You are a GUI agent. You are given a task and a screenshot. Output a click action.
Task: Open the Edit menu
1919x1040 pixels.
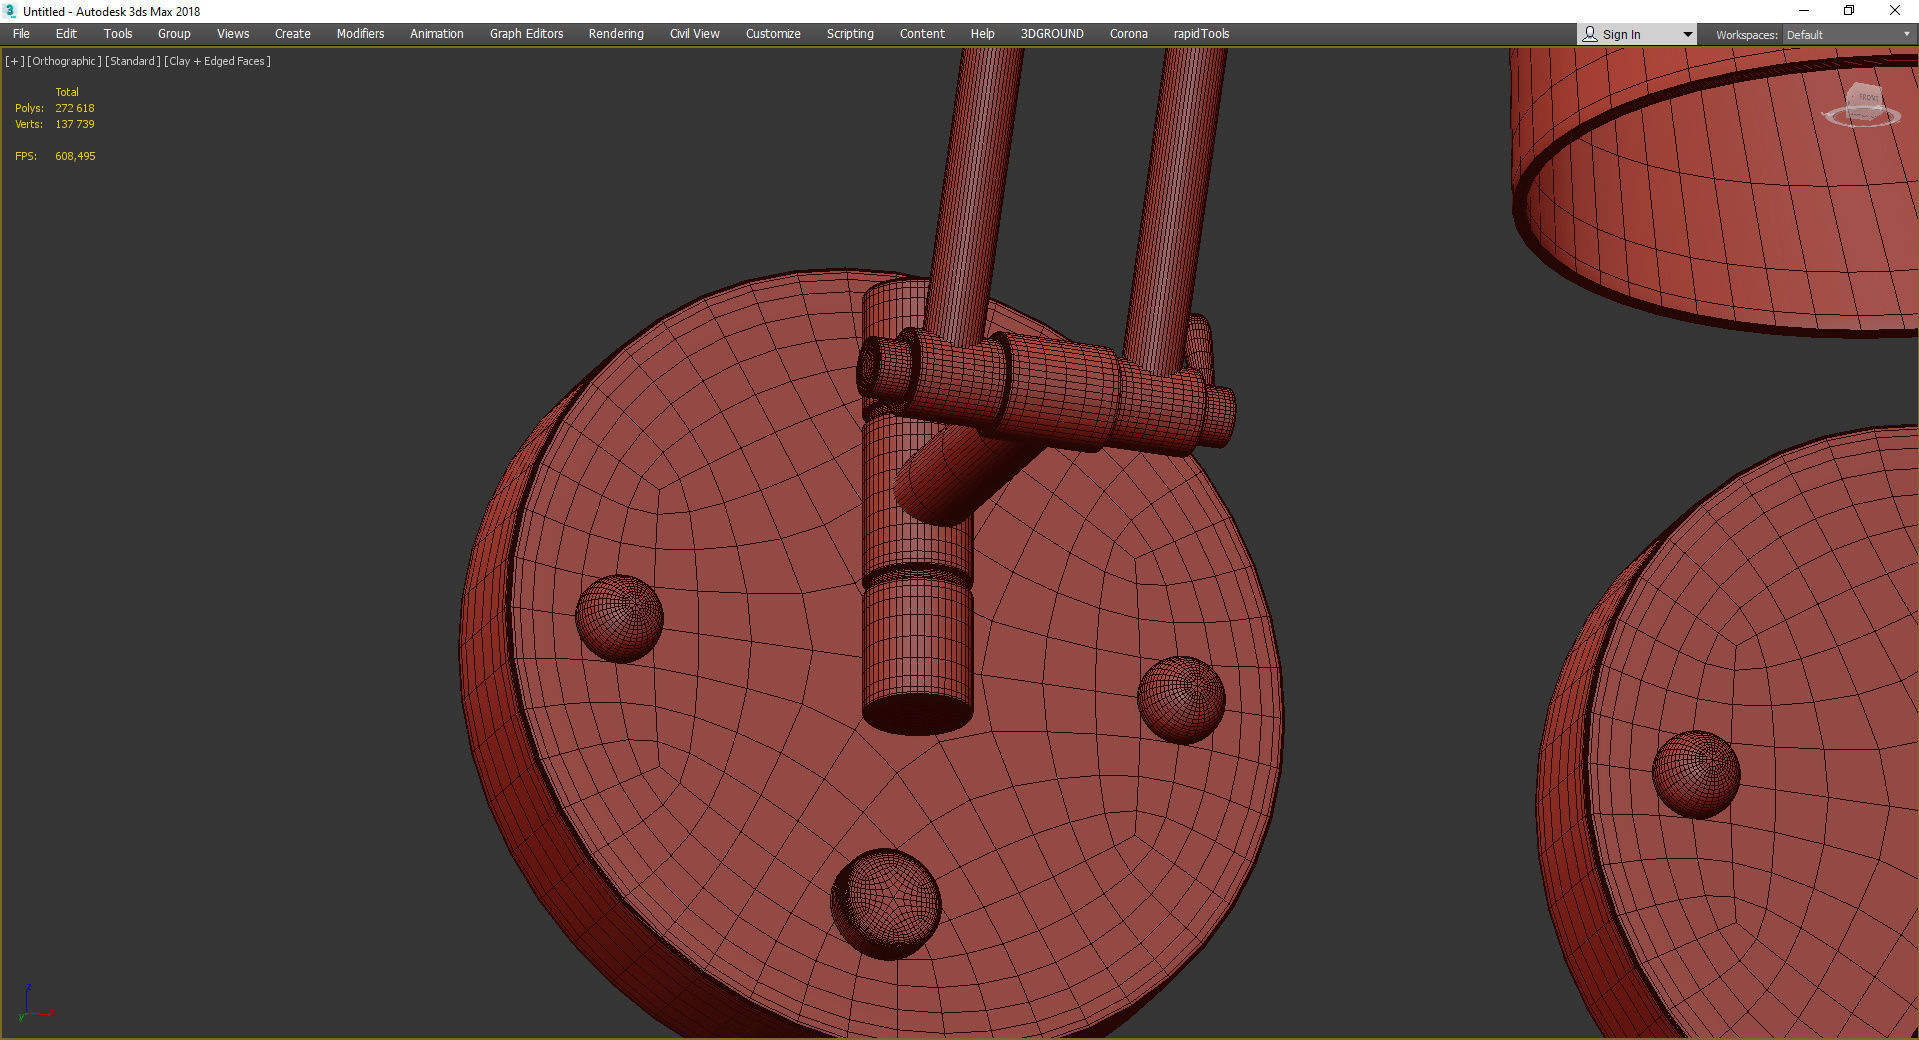pyautogui.click(x=66, y=34)
